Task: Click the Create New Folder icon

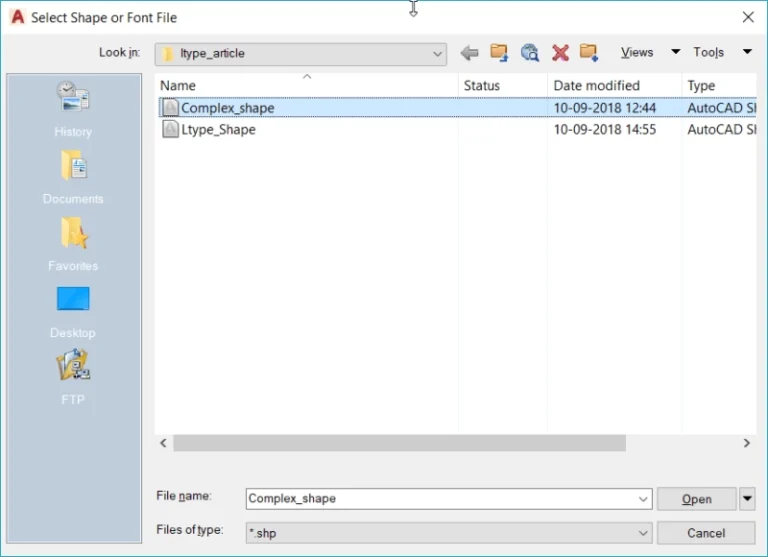Action: click(589, 52)
